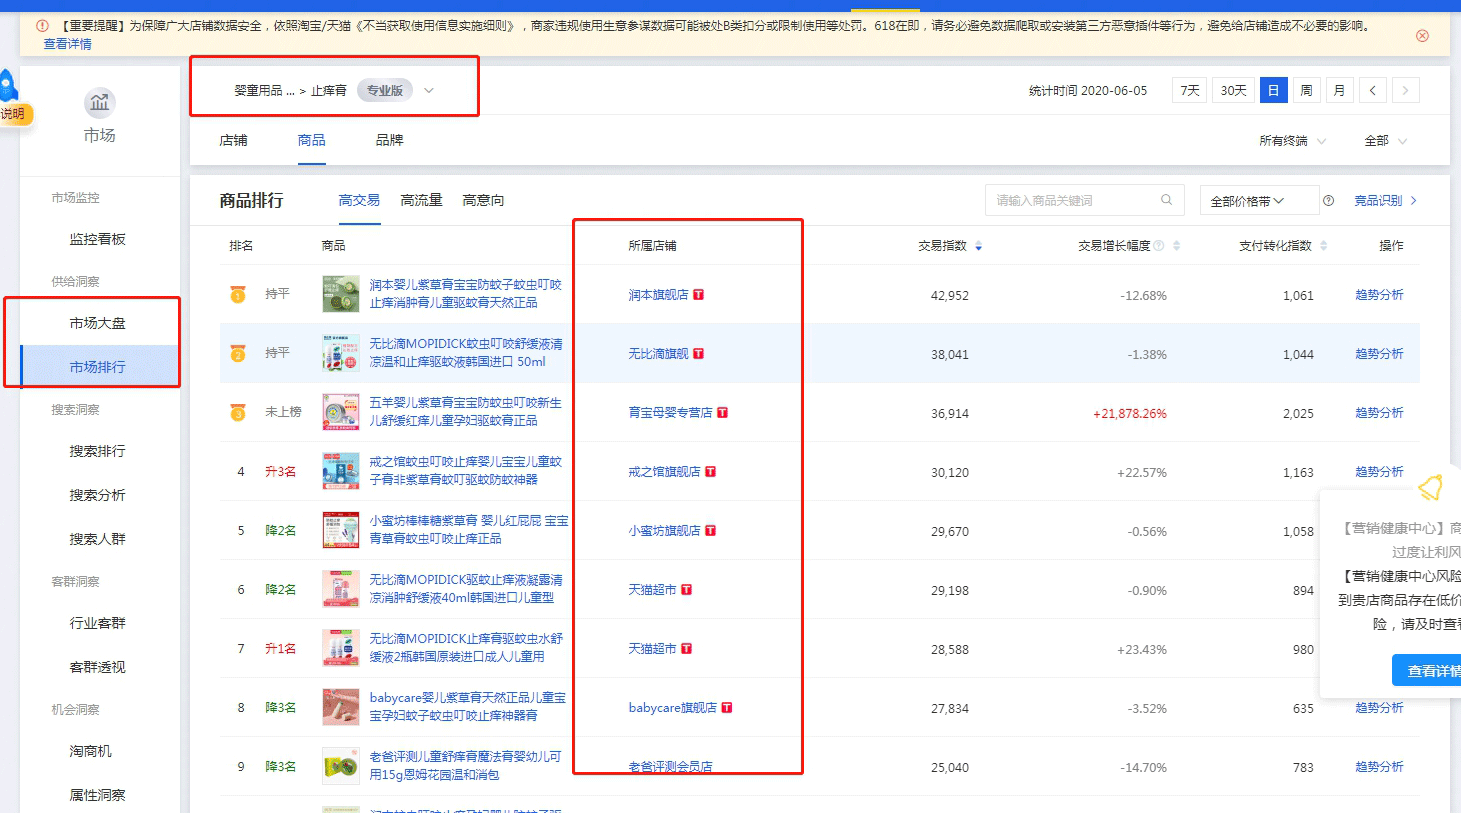1461x813 pixels.
Task: Sort by 交易指数 column arrow
Action: (x=978, y=246)
